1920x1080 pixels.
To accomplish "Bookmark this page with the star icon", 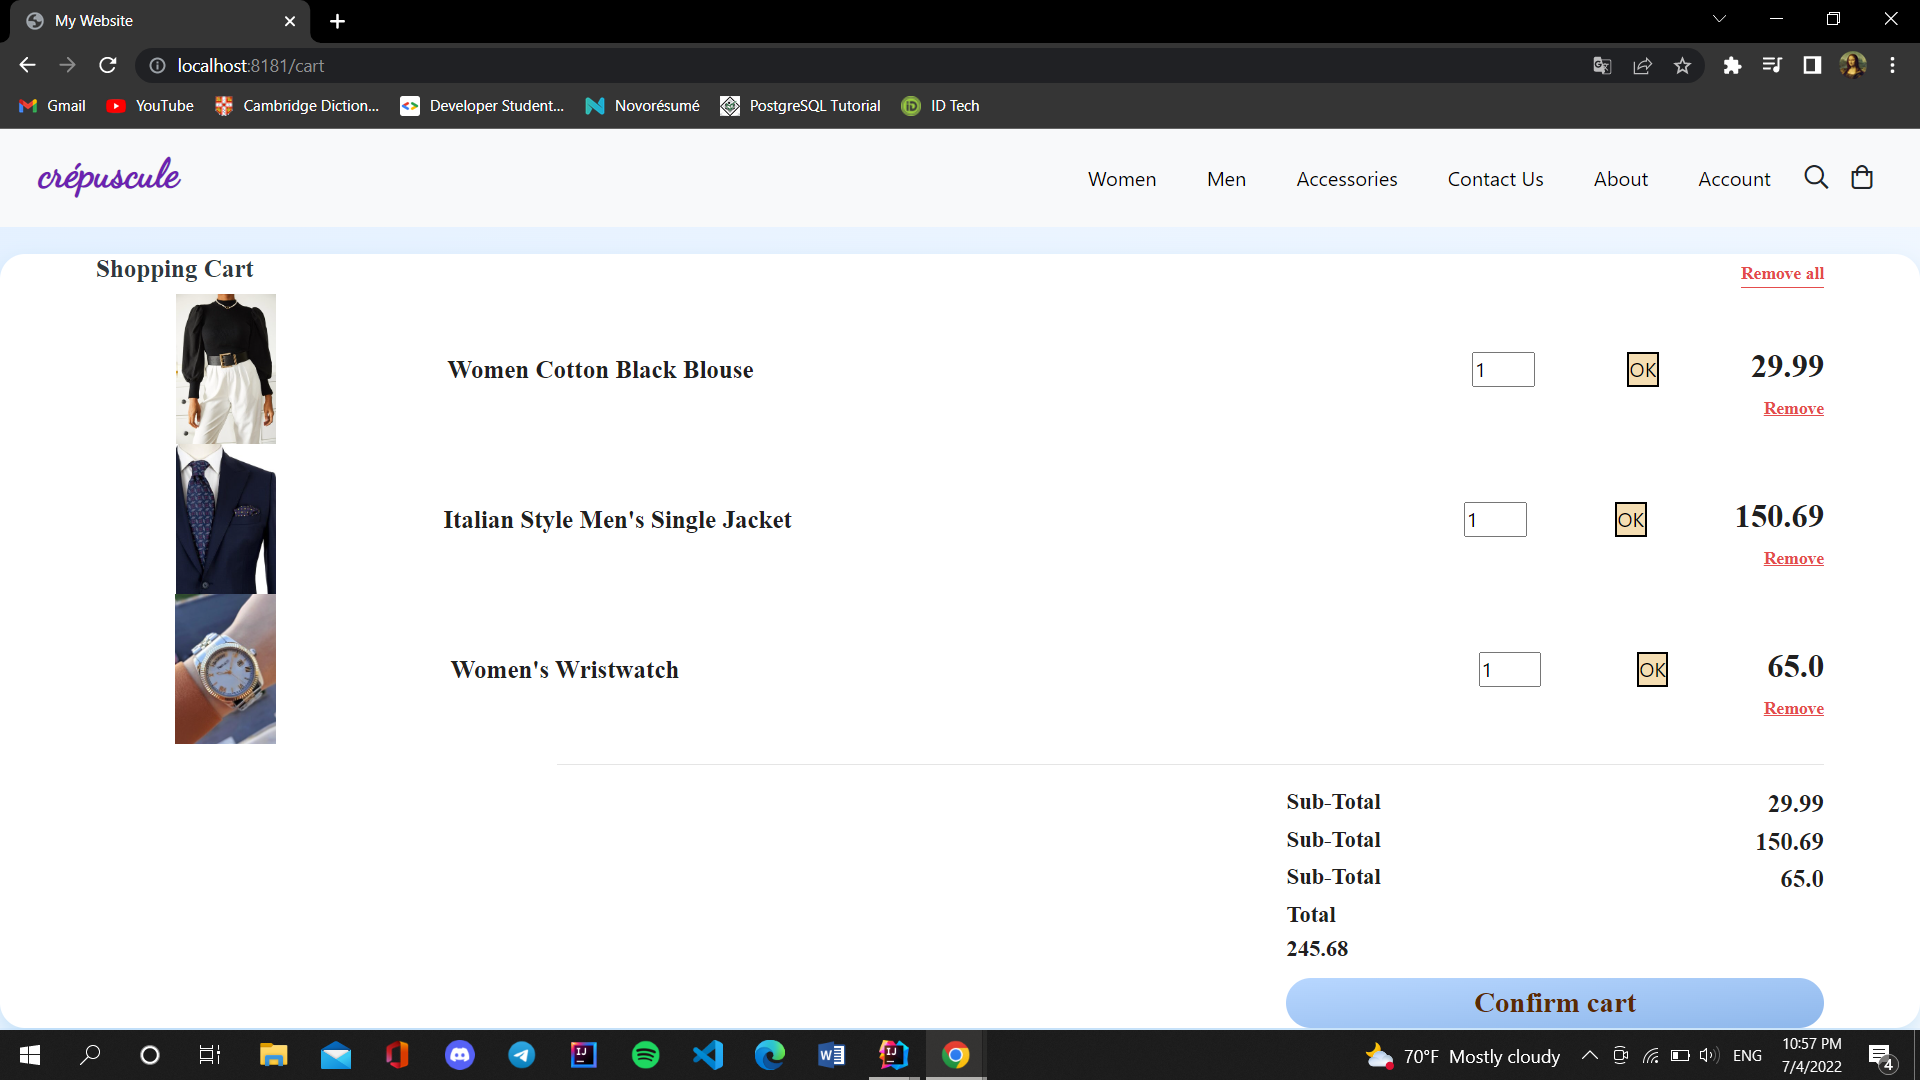I will (x=1682, y=66).
